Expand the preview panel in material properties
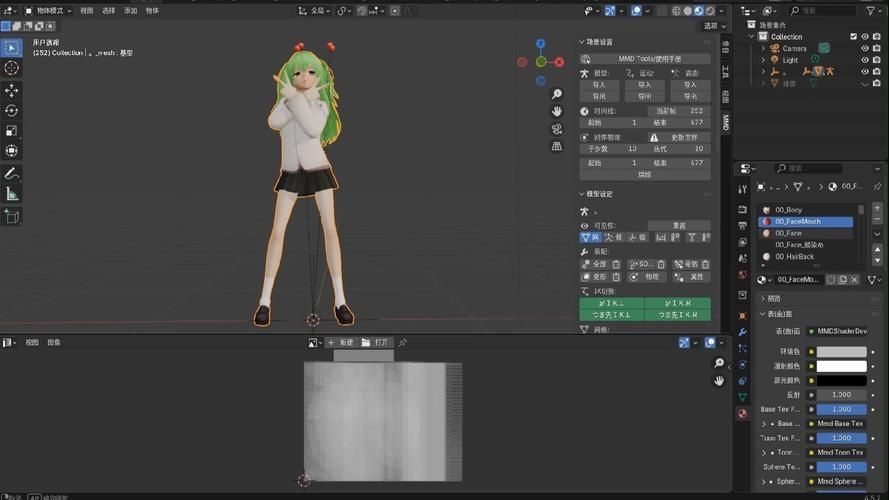889x500 pixels. point(763,299)
